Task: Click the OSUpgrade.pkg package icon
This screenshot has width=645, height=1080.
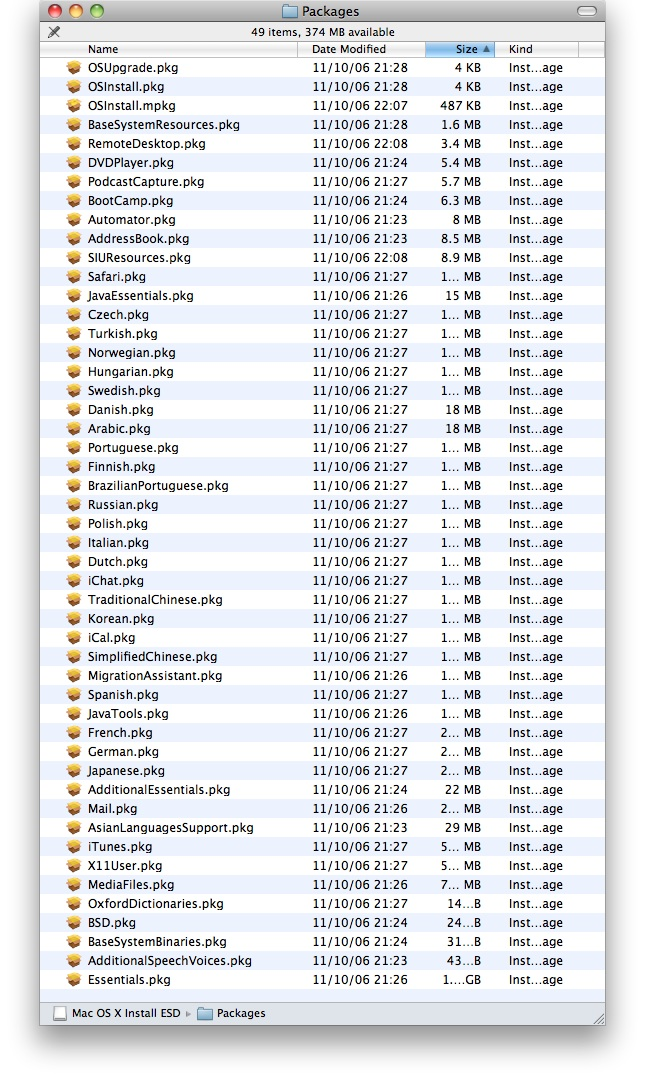Action: tap(74, 68)
